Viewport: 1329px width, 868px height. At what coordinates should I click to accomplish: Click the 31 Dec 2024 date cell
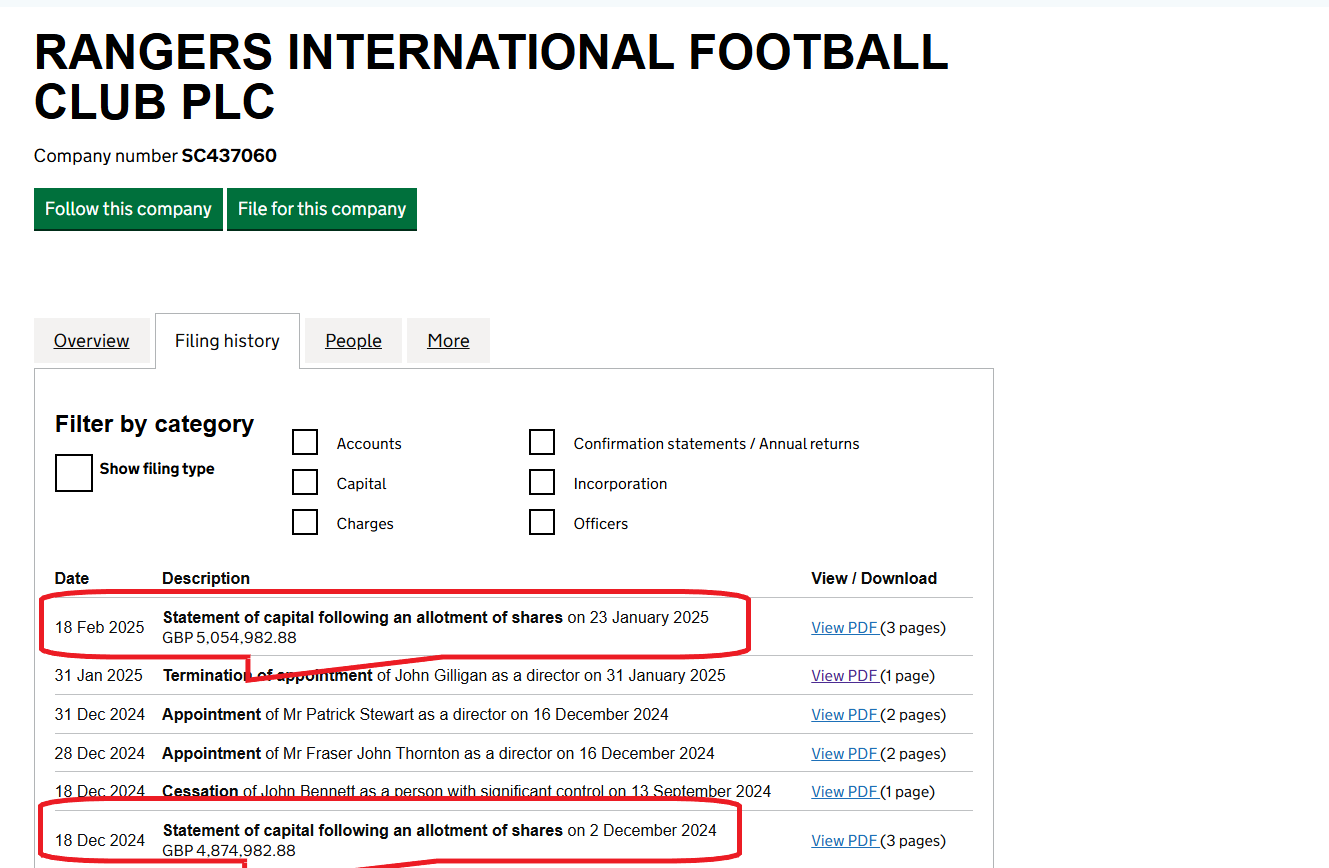pyautogui.click(x=100, y=715)
